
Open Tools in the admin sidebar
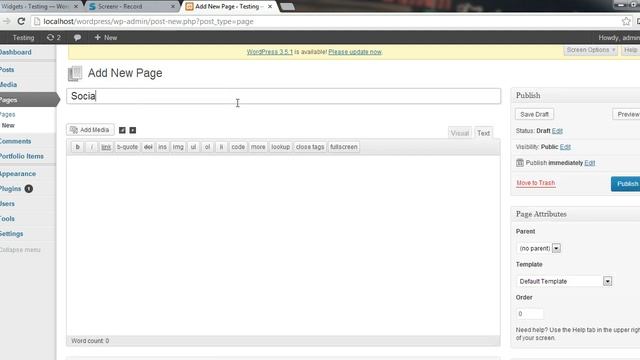[x=7, y=219]
